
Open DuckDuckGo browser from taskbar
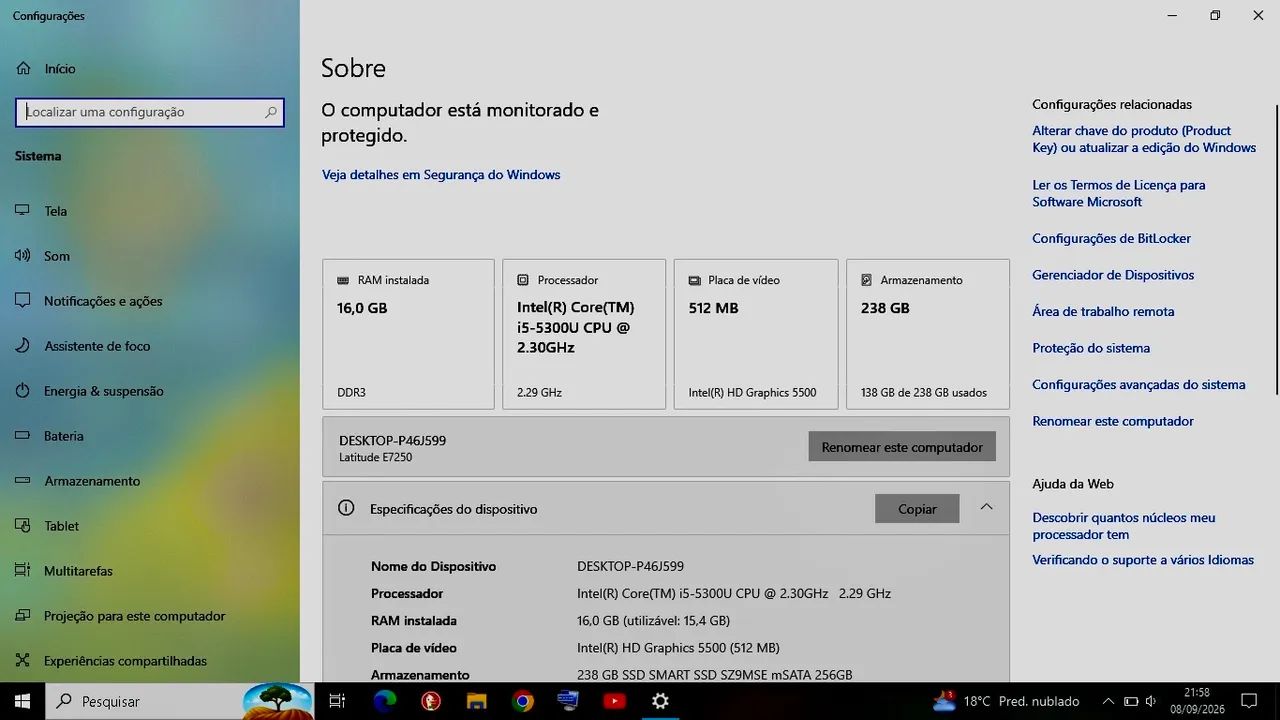(x=431, y=701)
